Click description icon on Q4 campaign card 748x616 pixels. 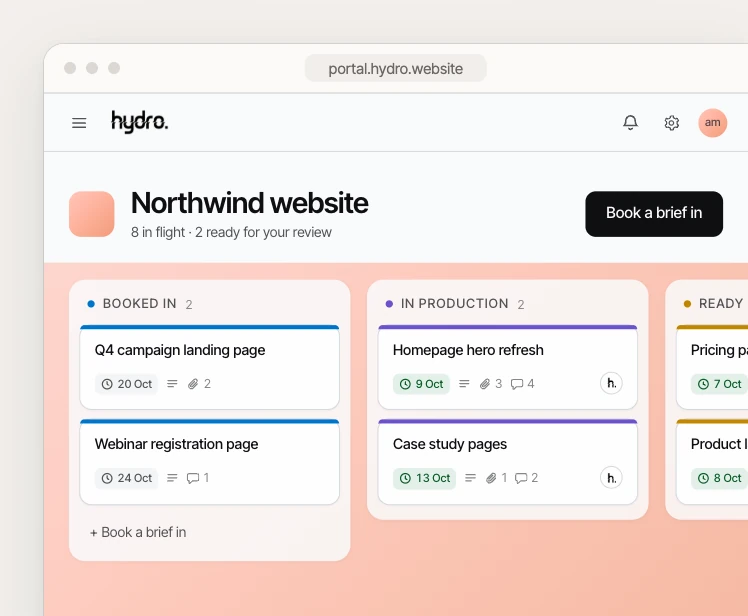pyautogui.click(x=172, y=384)
